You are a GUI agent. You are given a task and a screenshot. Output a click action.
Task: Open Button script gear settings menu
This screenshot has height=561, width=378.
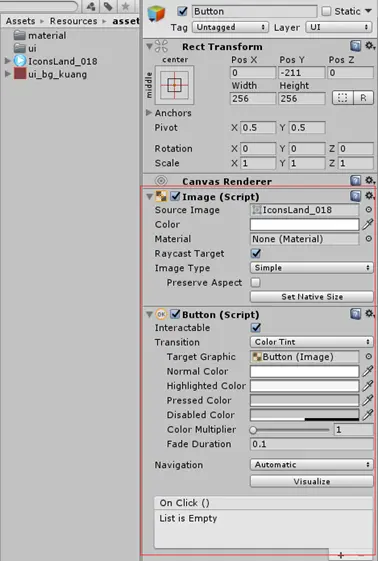(369, 313)
